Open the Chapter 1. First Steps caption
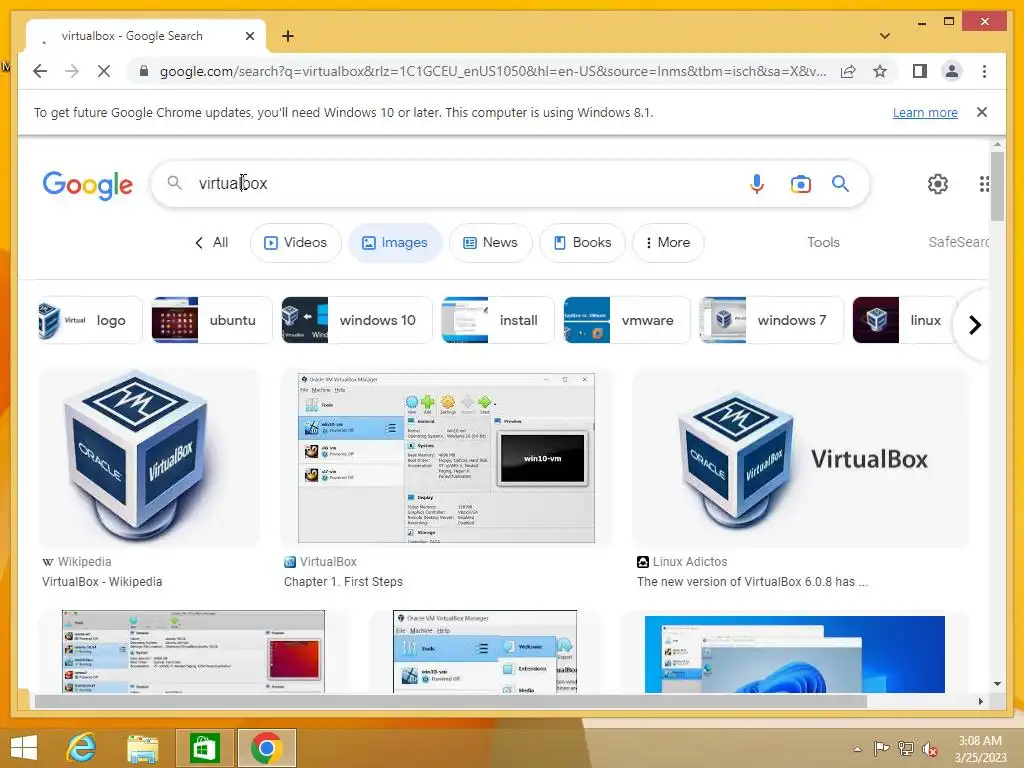1024x768 pixels. (x=343, y=581)
